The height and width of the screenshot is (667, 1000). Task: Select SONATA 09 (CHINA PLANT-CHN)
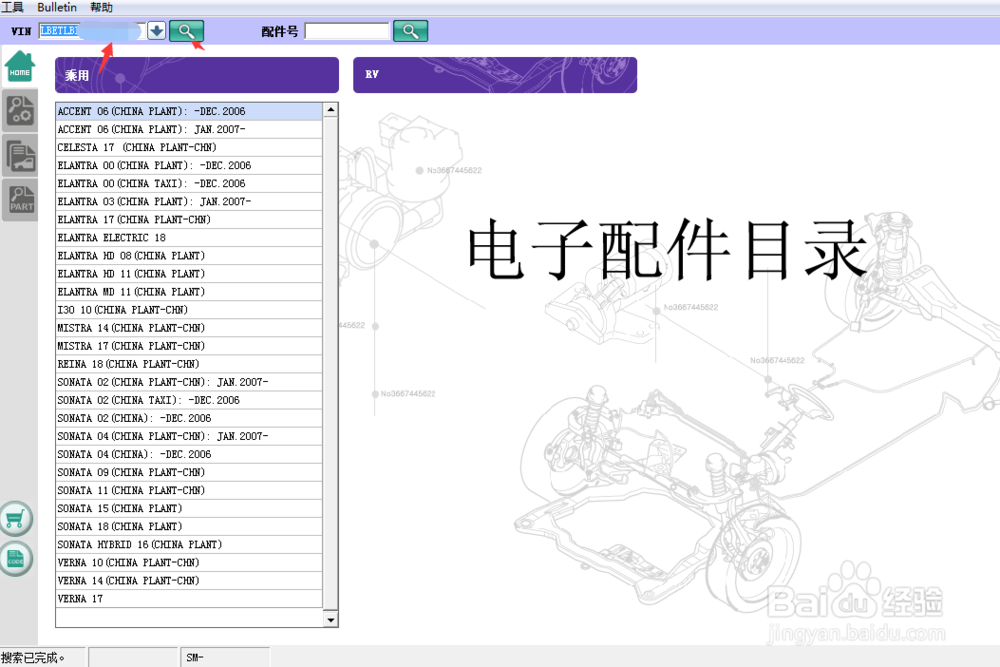point(189,473)
